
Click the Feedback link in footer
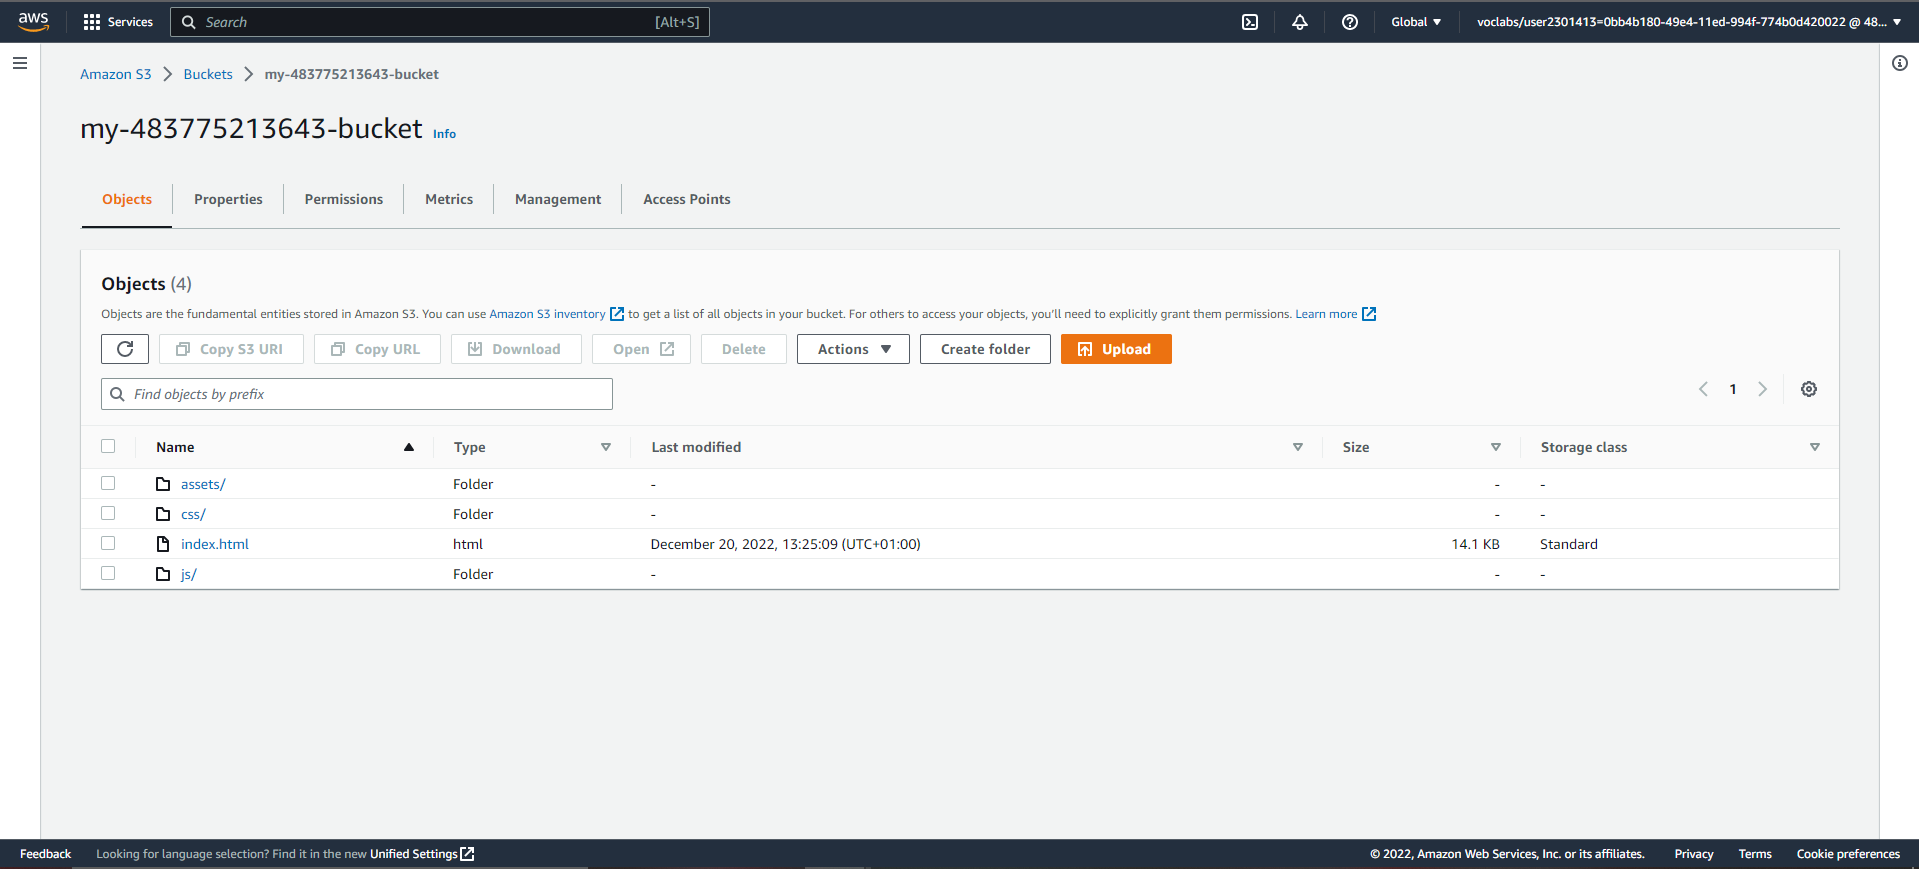coord(45,854)
